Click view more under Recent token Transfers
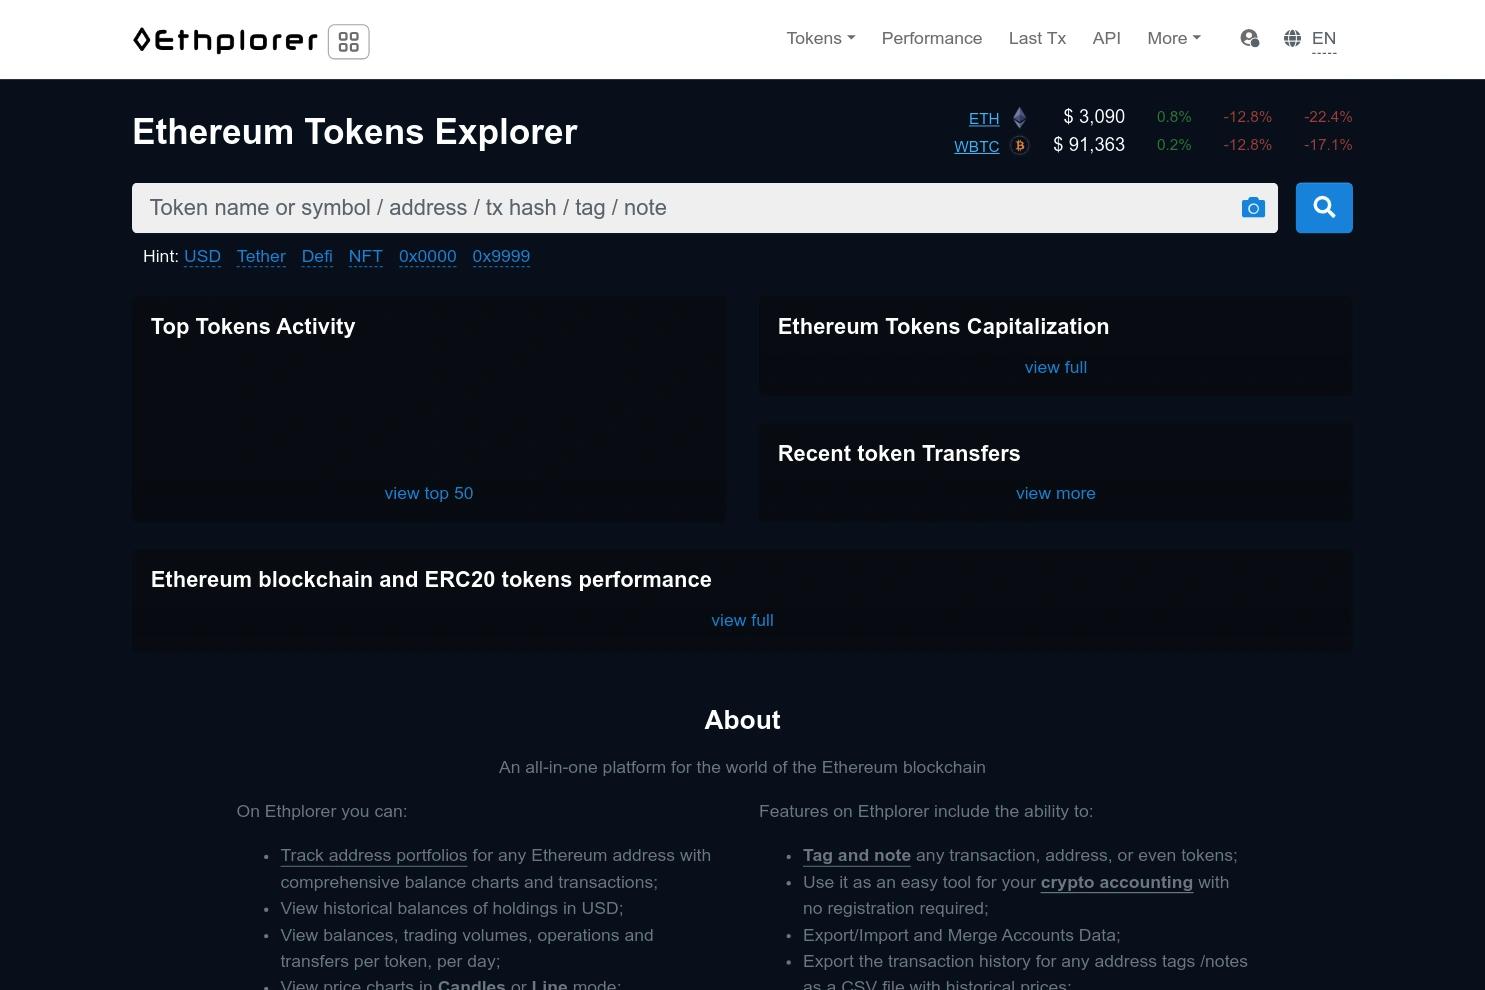1485x990 pixels. pyautogui.click(x=1056, y=494)
